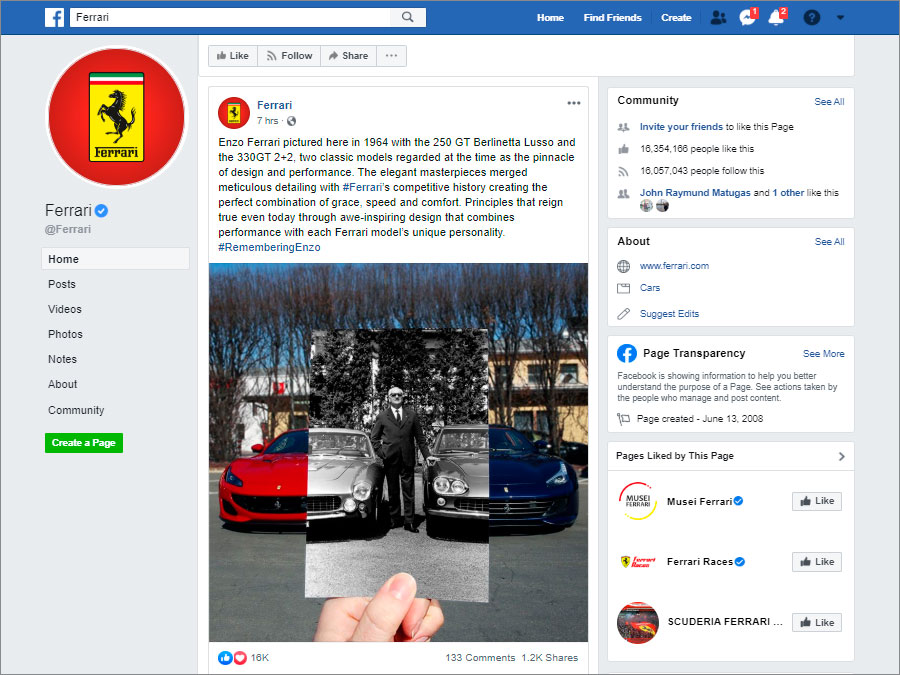Open www.ferrari.com website link

(674, 266)
